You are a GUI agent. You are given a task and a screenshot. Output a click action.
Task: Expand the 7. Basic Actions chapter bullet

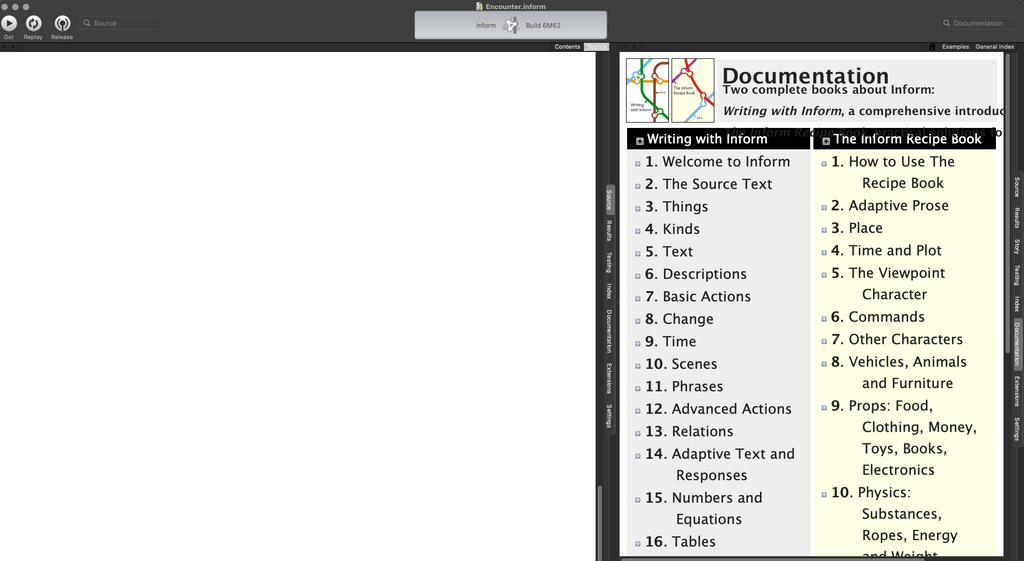tap(638, 299)
